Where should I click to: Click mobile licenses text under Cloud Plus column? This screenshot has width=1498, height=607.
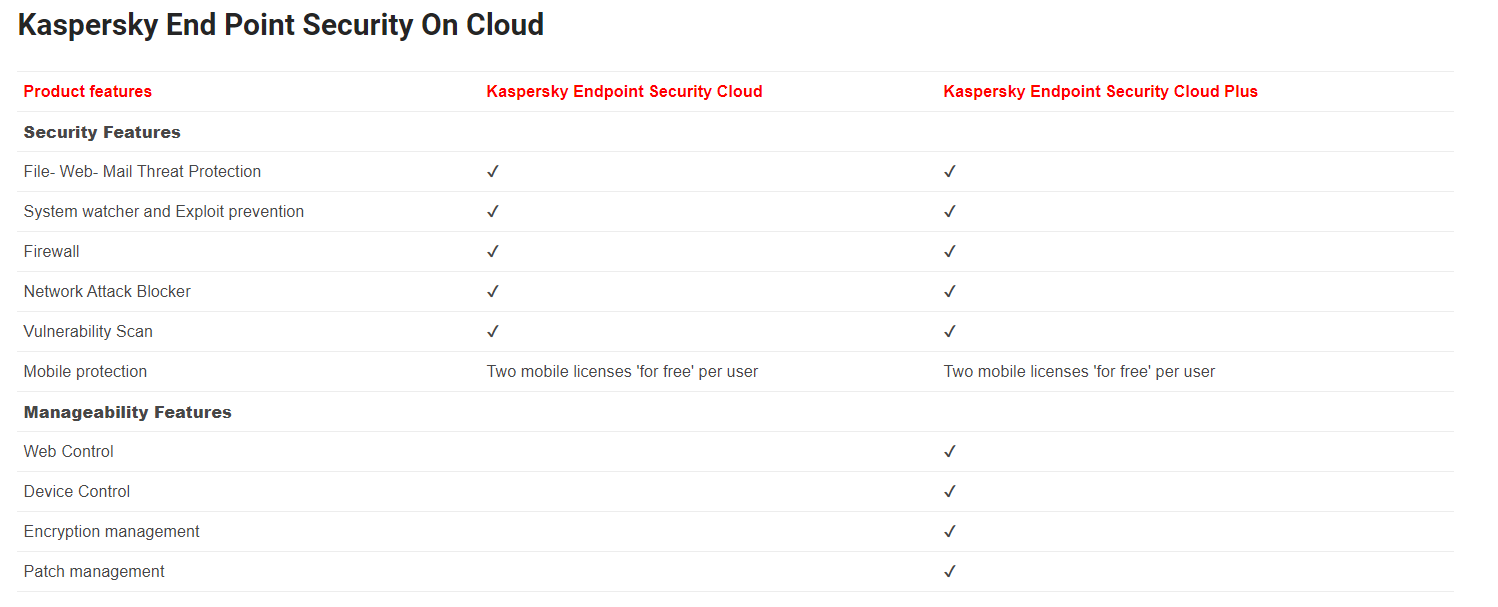point(1079,371)
